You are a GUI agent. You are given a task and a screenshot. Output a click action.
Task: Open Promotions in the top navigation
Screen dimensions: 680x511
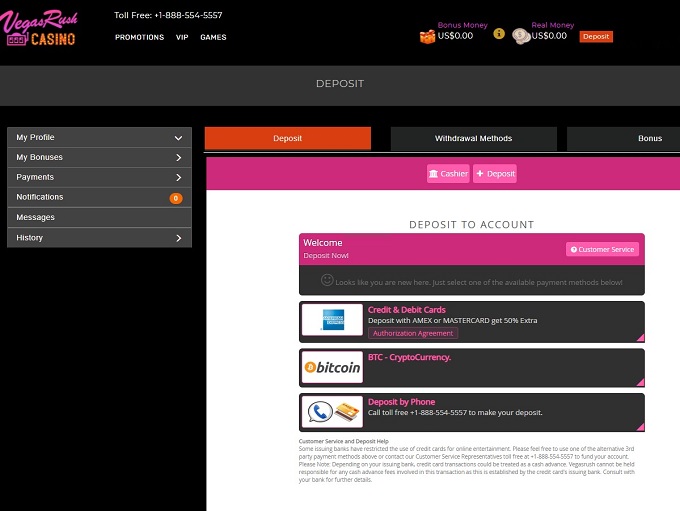[139, 37]
